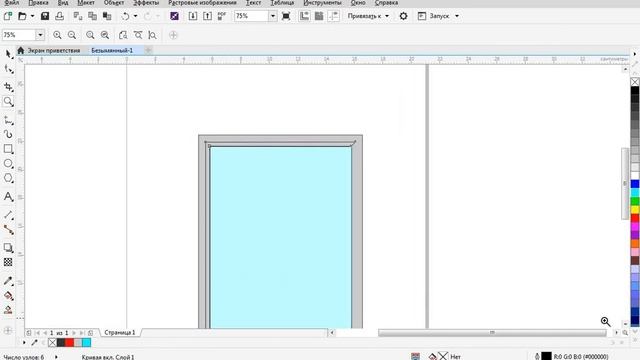Open the Справка menu
This screenshot has height=360, width=640.
tap(386, 3)
